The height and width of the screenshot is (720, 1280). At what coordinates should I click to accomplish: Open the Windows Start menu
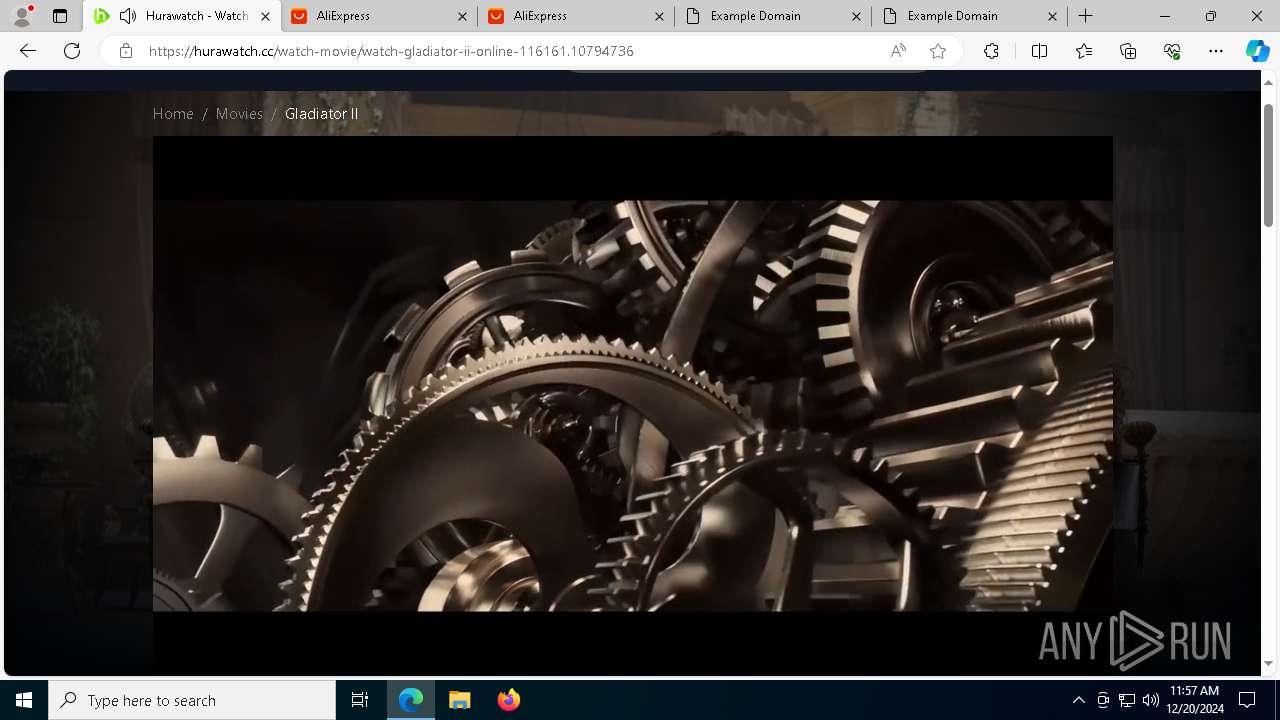[24, 700]
